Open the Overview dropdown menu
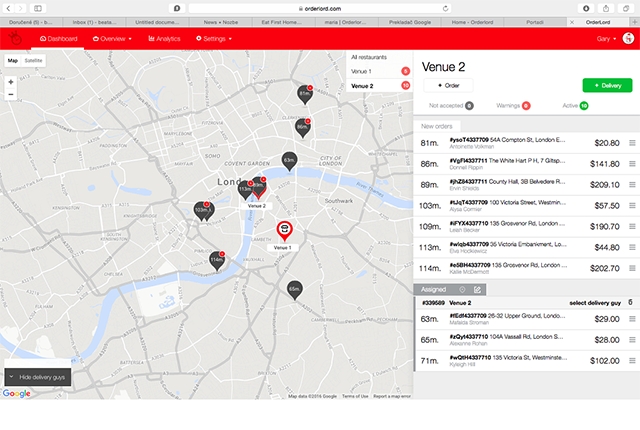 114,38
